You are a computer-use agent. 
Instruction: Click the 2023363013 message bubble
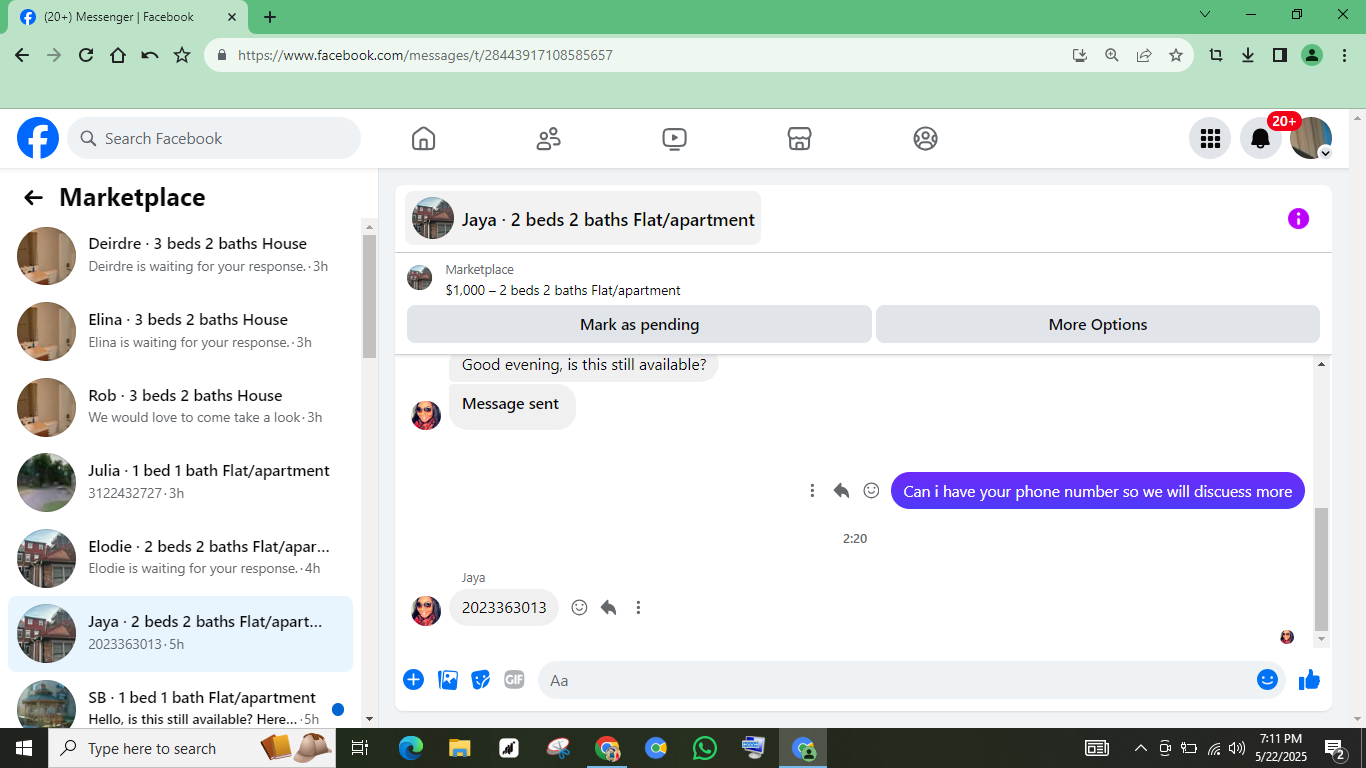pyautogui.click(x=504, y=607)
